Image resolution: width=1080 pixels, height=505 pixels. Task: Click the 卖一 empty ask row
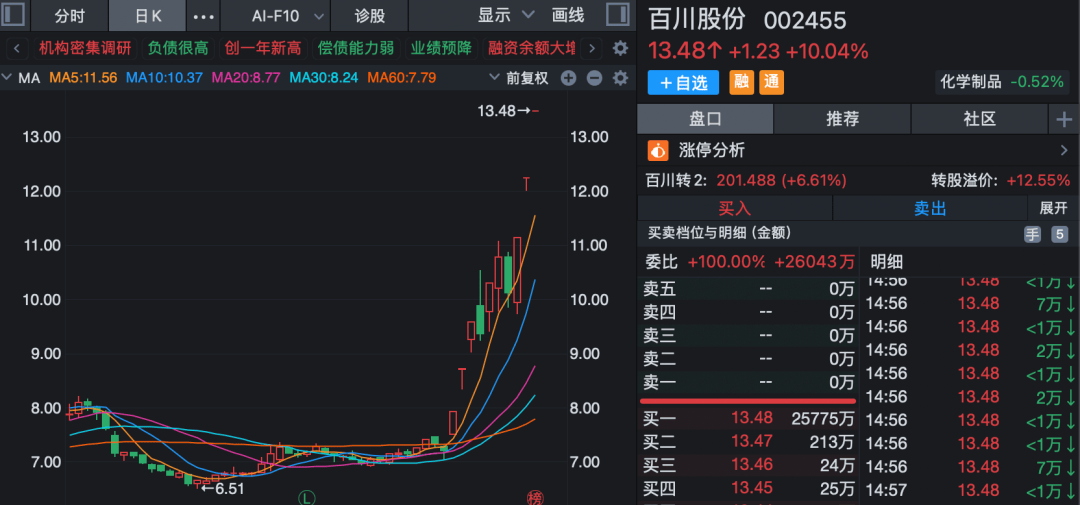[x=749, y=382]
